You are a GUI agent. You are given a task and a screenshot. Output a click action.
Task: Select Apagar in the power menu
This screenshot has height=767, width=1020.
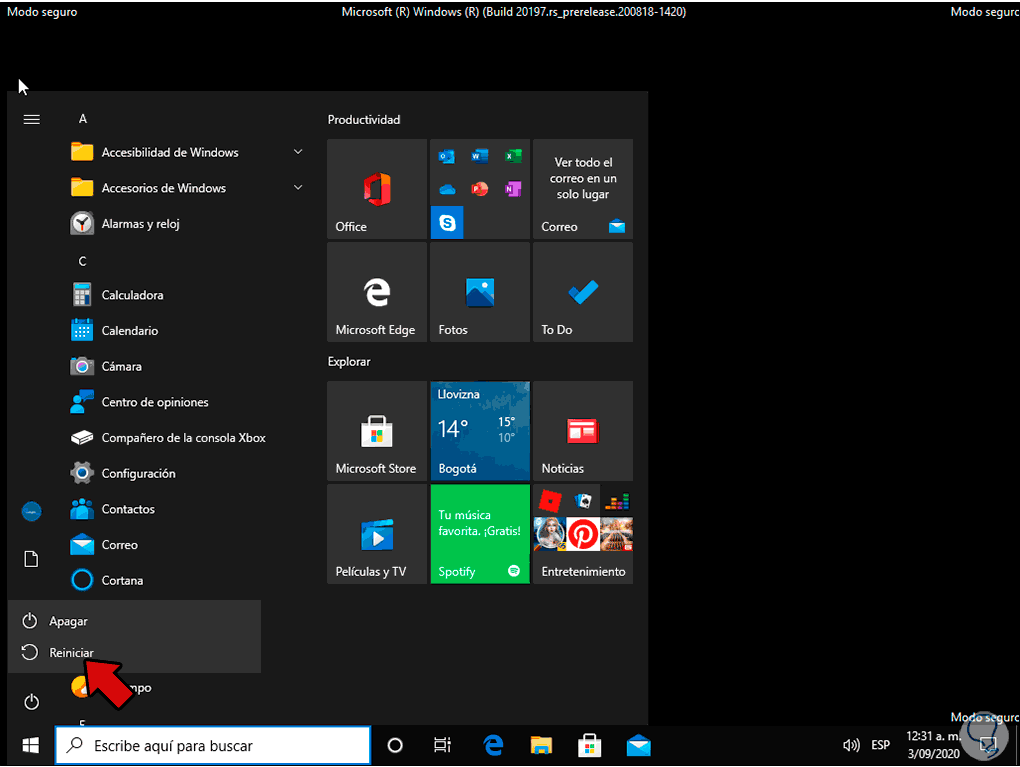coord(134,621)
